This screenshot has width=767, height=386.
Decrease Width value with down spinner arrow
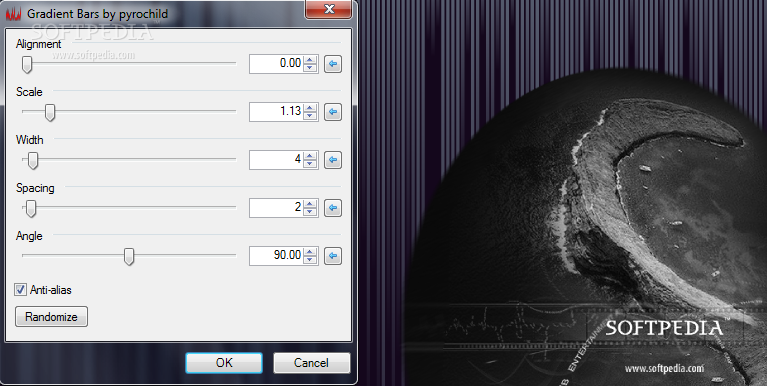pyautogui.click(x=310, y=164)
